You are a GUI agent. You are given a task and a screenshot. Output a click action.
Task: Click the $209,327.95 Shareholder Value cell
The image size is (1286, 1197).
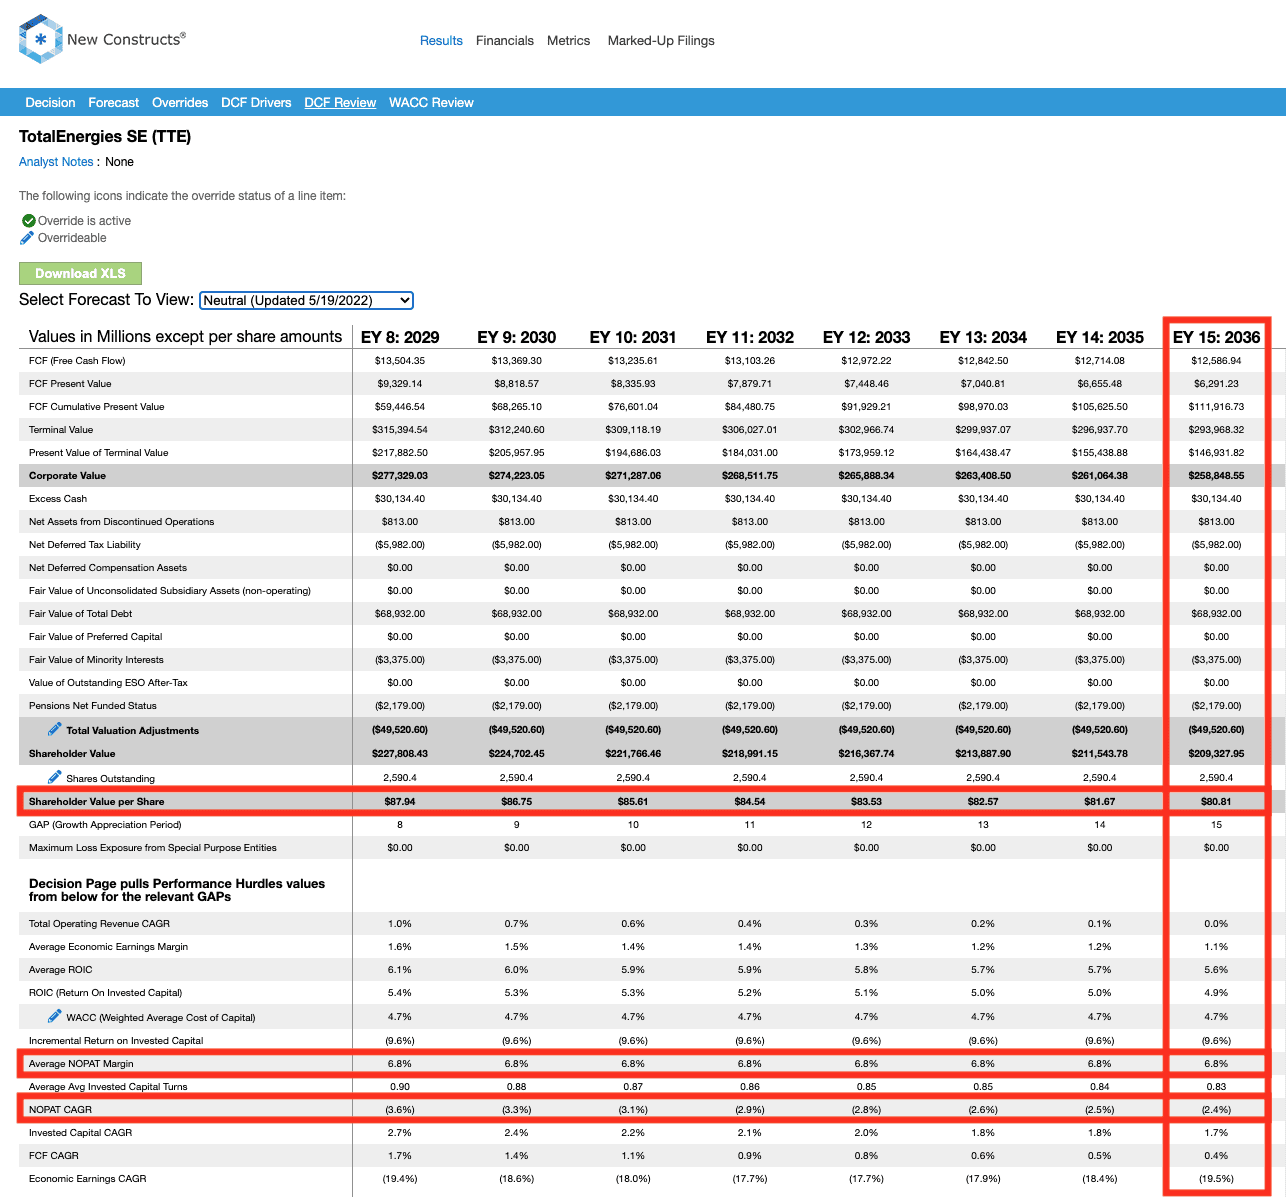[x=1216, y=754]
